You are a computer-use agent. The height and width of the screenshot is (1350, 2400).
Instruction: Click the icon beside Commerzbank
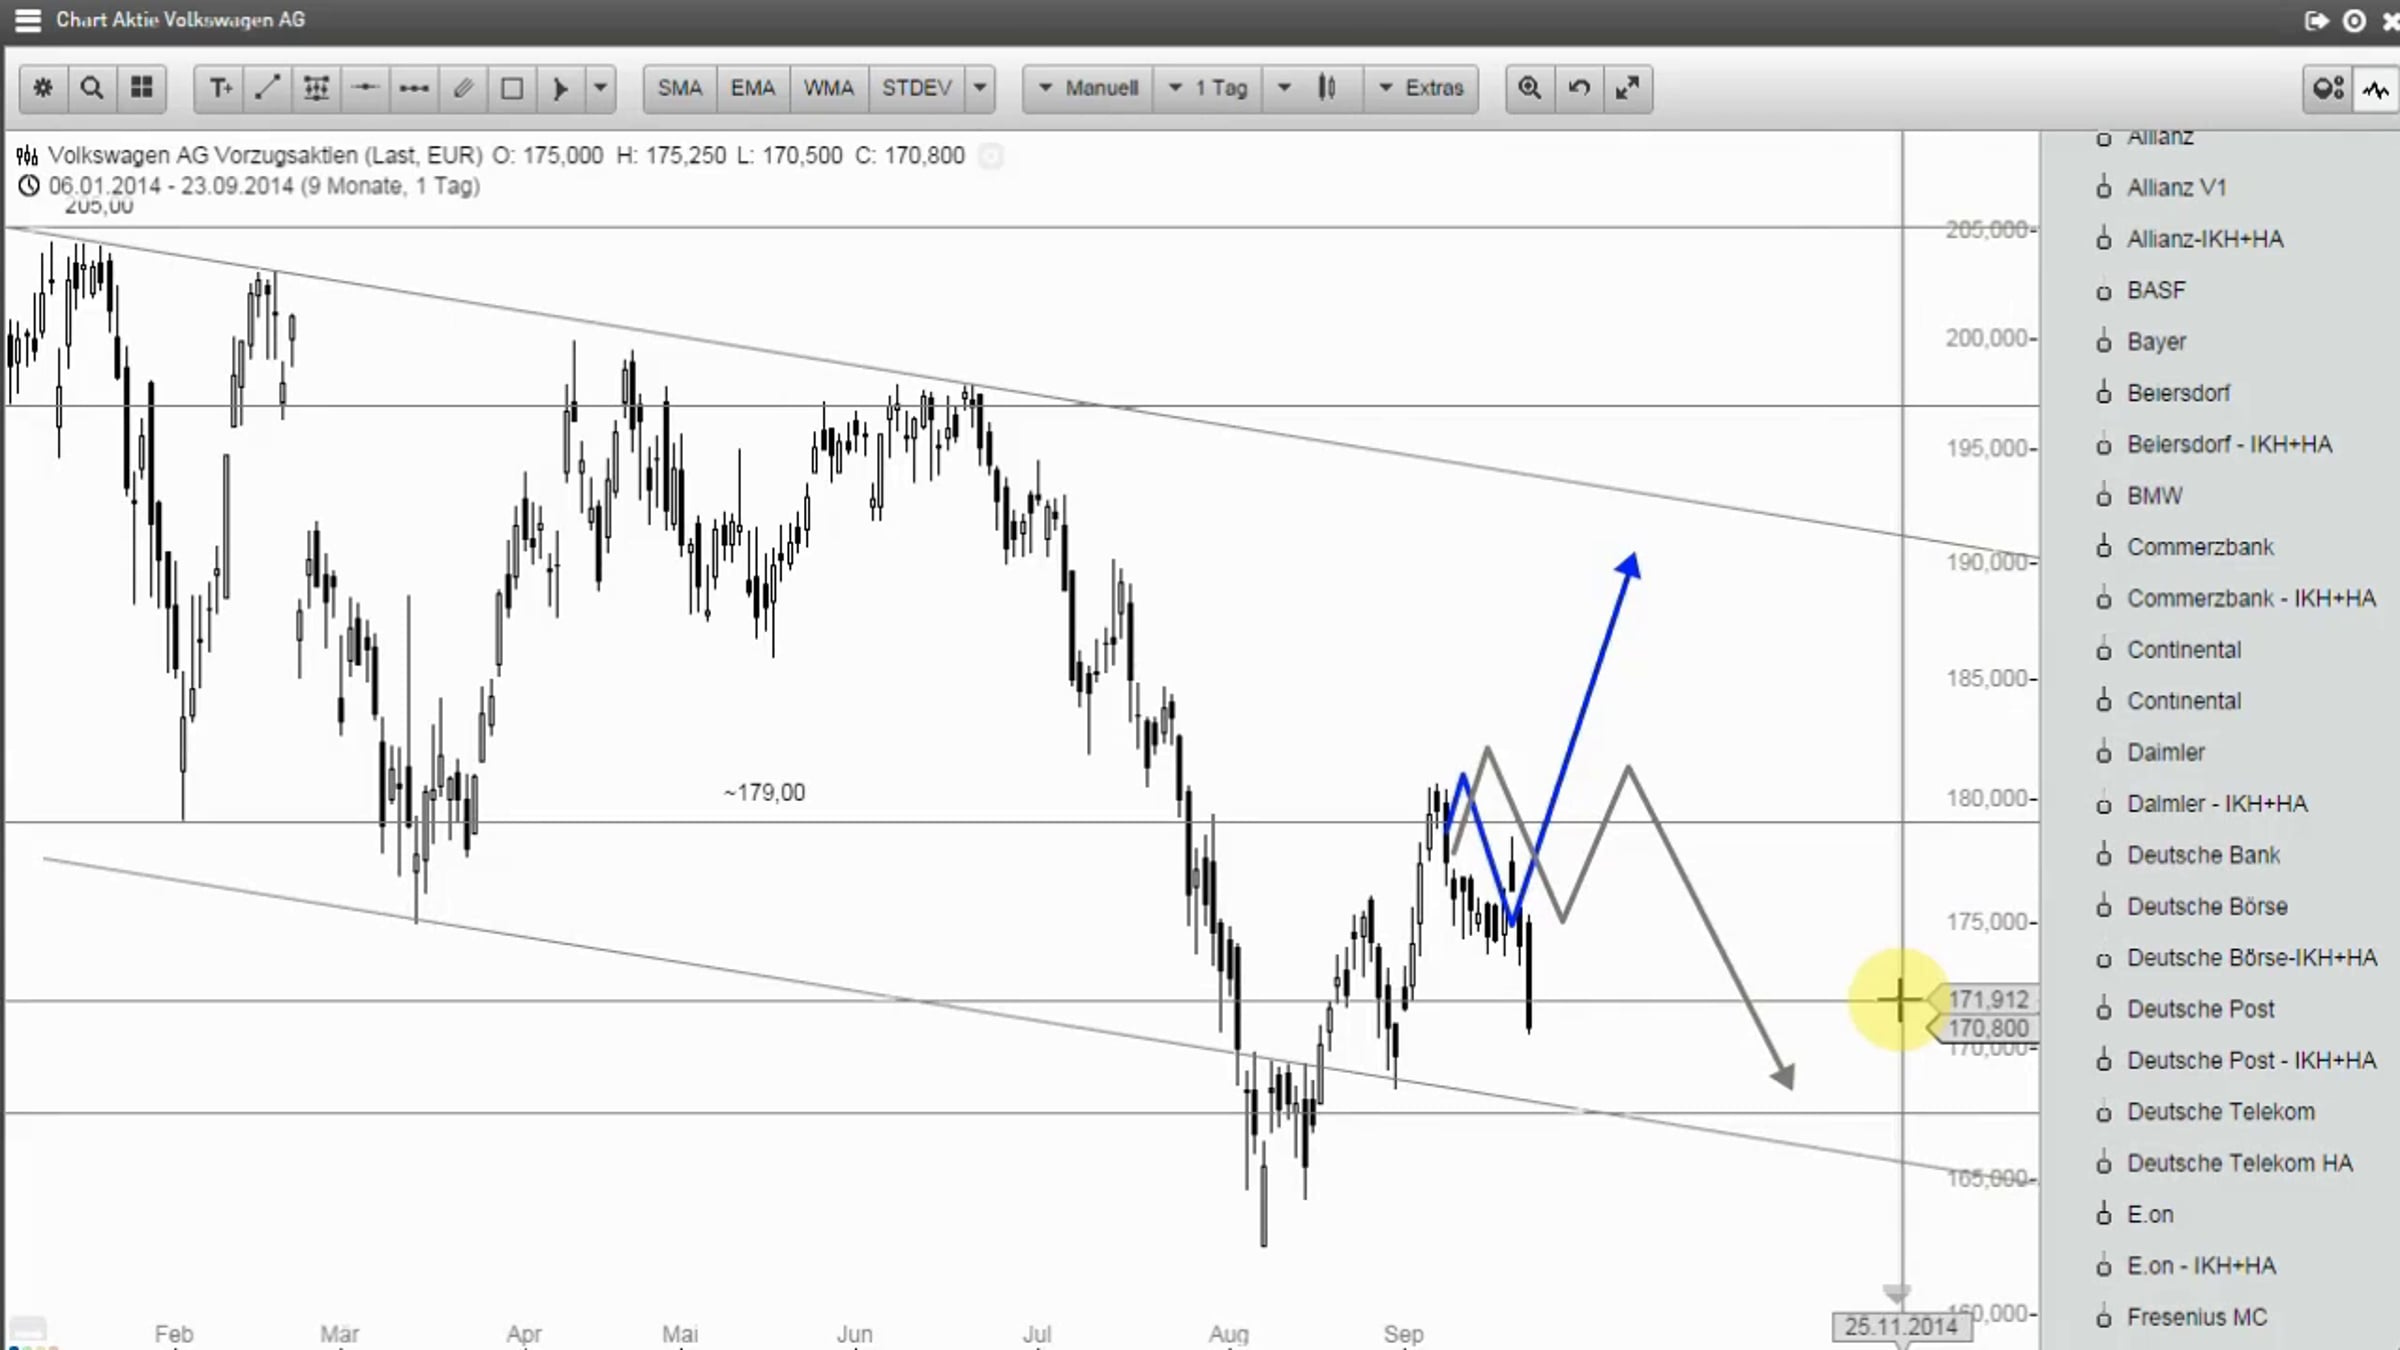2104,547
